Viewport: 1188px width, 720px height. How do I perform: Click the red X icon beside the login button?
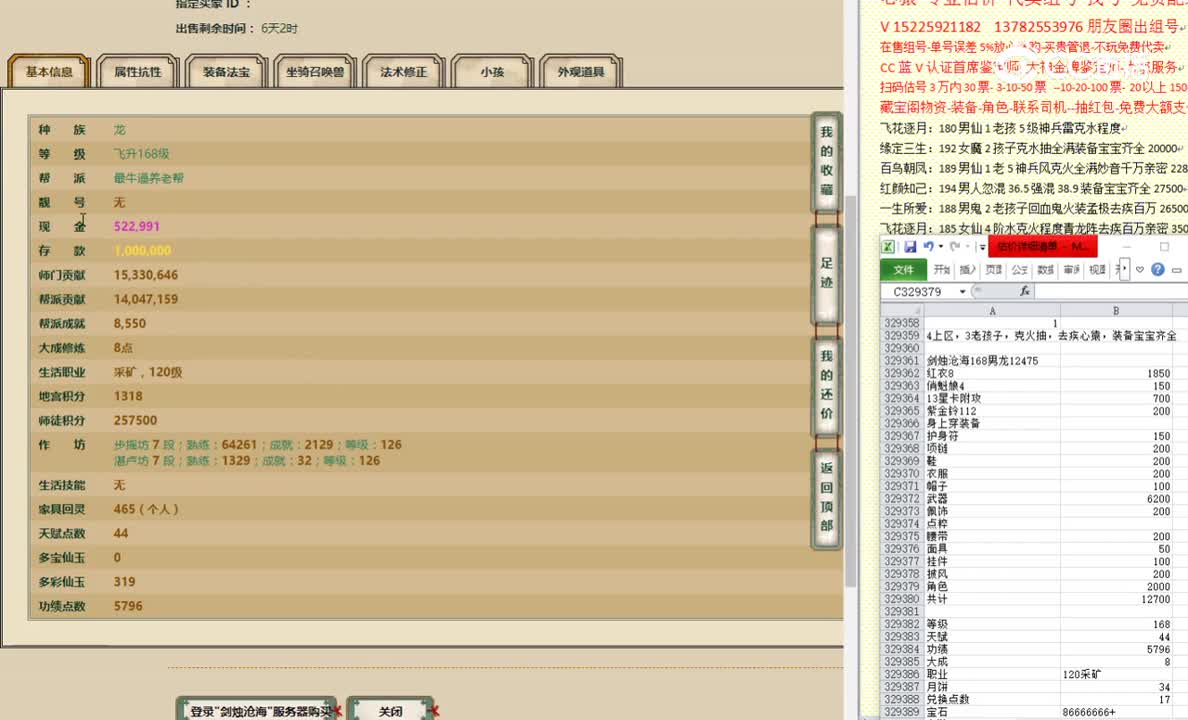pos(337,710)
